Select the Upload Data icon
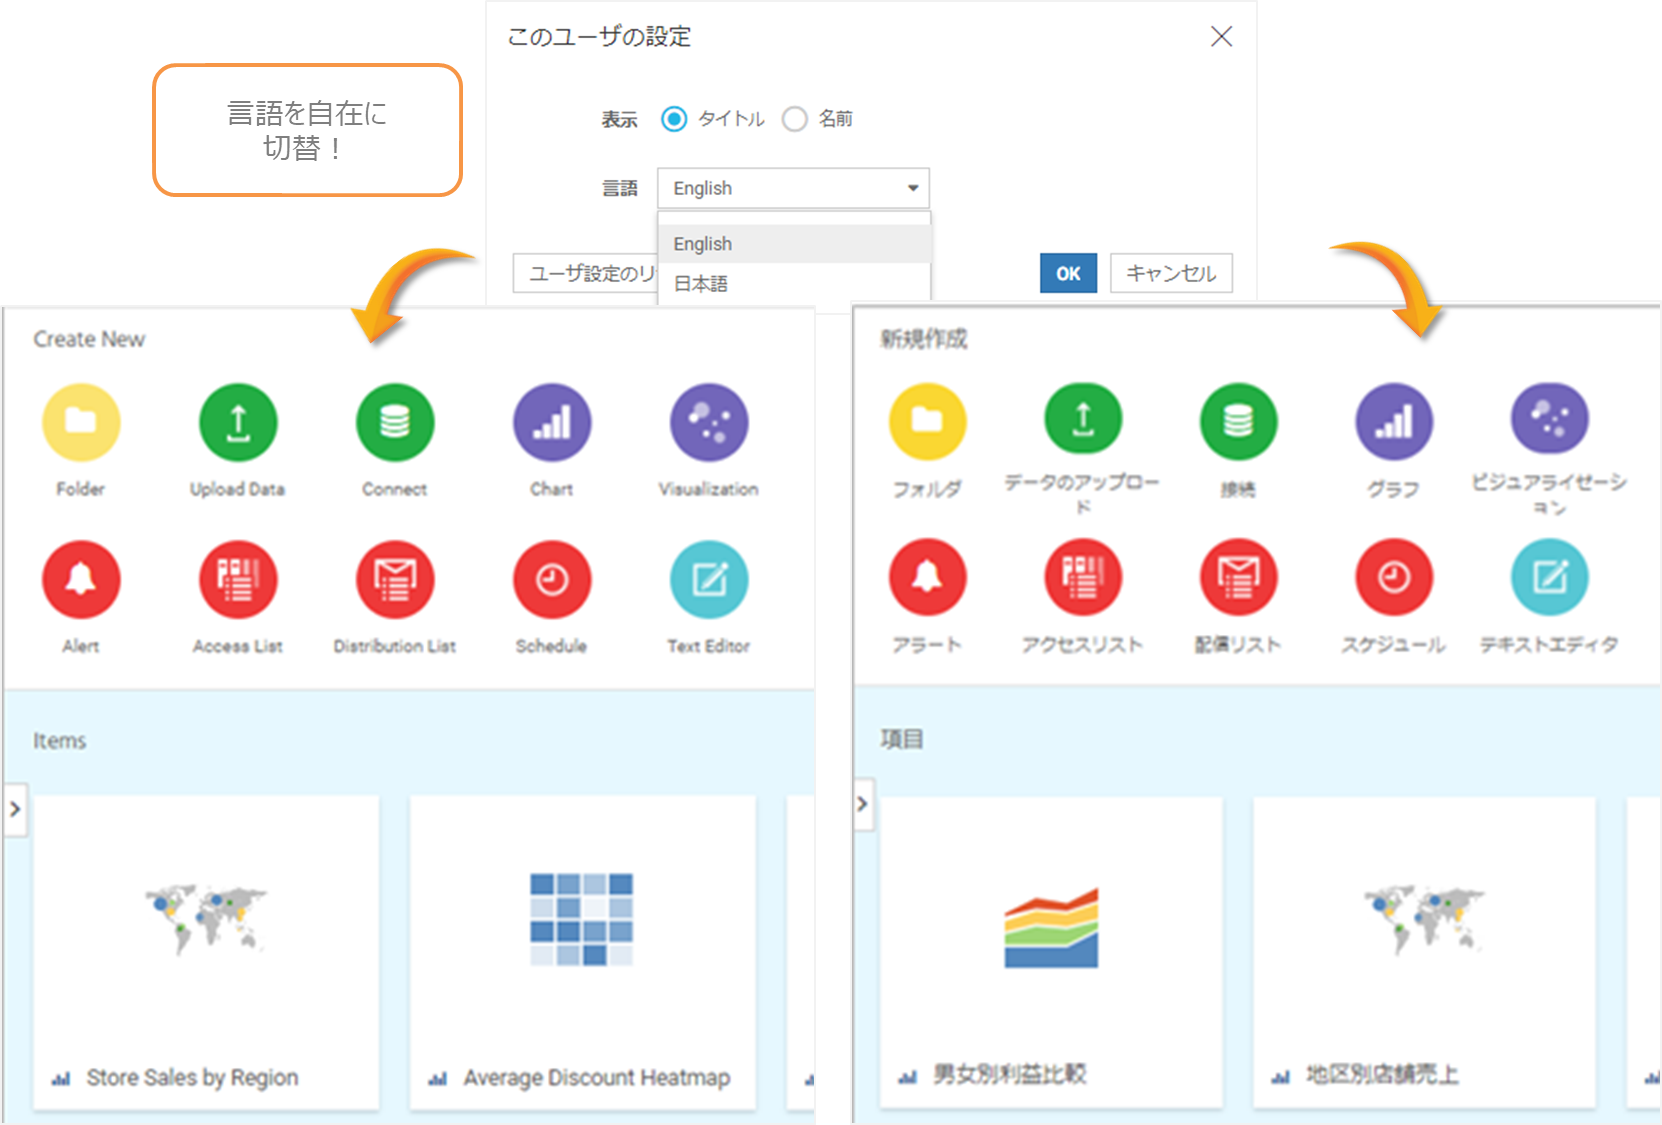Viewport: 1662px width, 1125px height. [237, 422]
